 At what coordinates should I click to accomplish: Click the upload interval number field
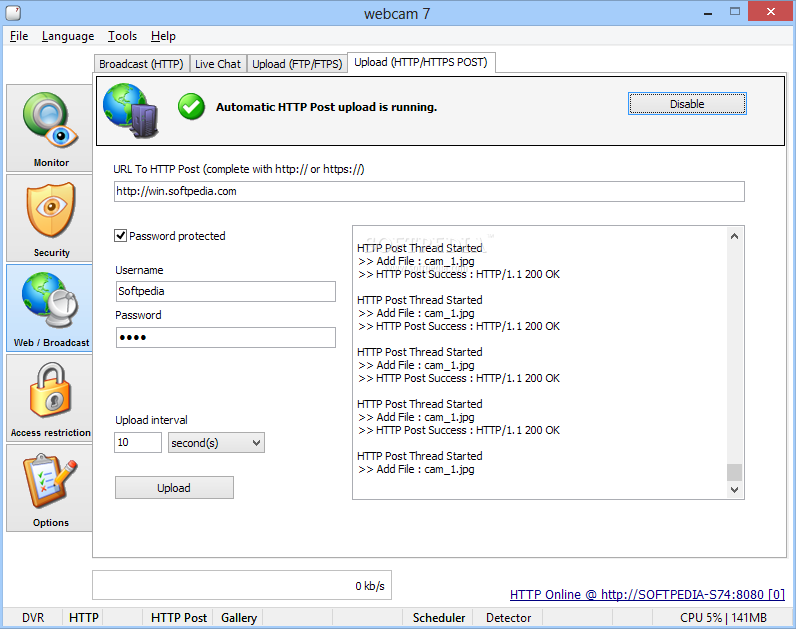pyautogui.click(x=138, y=443)
